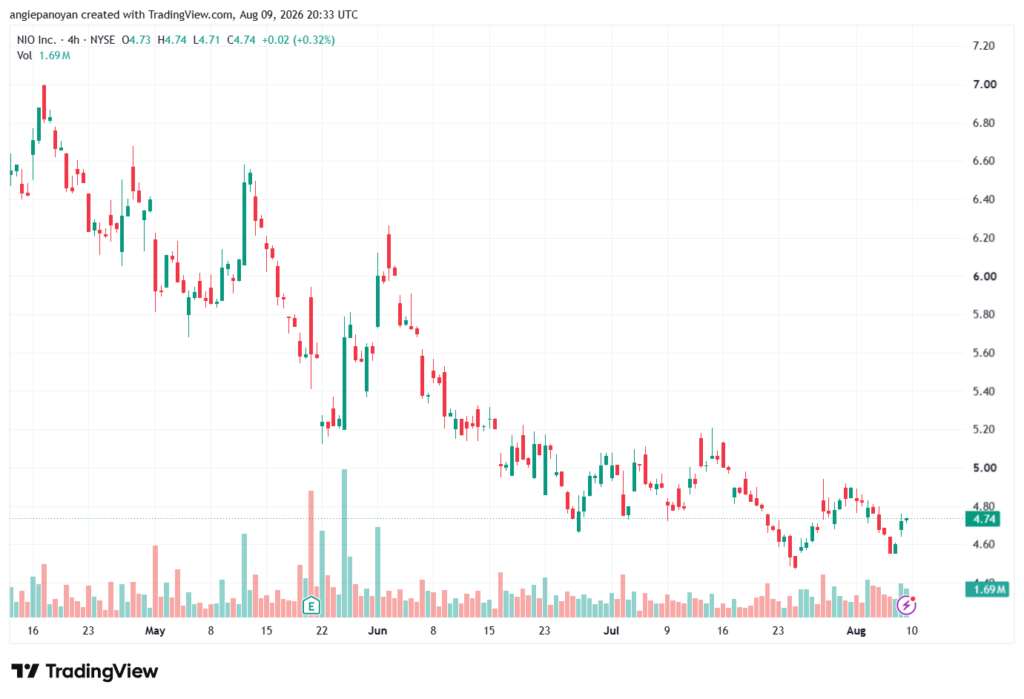
Task: Click the tallest green volume bar
Action: pos(344,543)
